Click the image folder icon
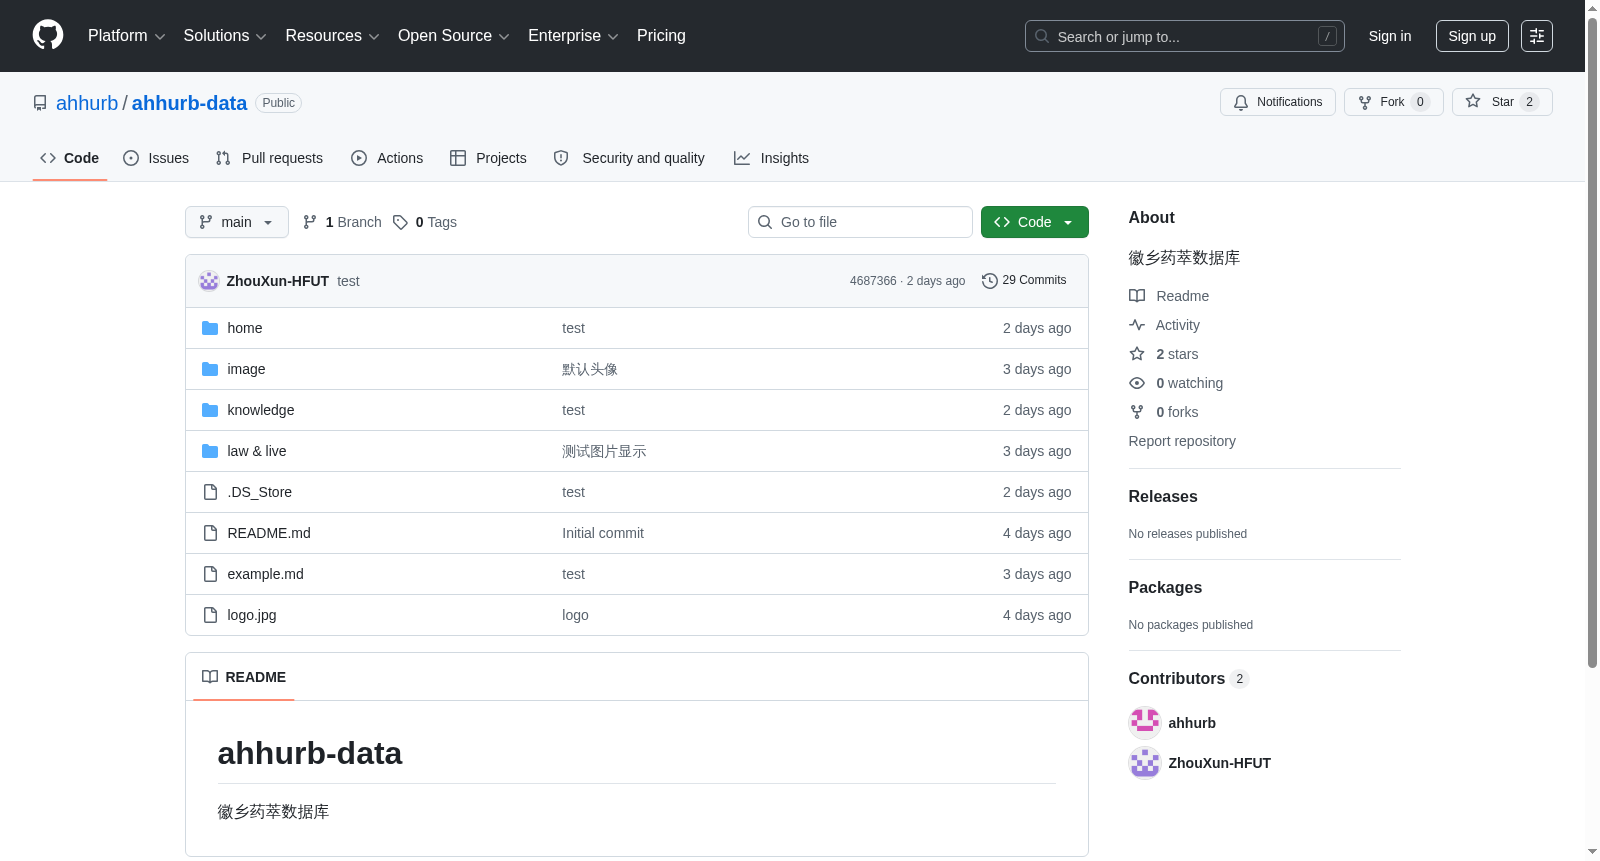This screenshot has height=861, width=1600. [x=210, y=369]
